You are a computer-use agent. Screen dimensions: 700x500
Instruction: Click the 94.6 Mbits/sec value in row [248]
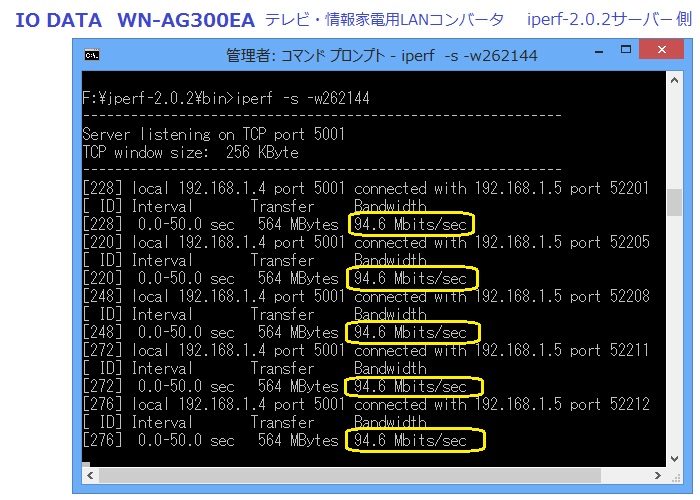[x=410, y=332]
